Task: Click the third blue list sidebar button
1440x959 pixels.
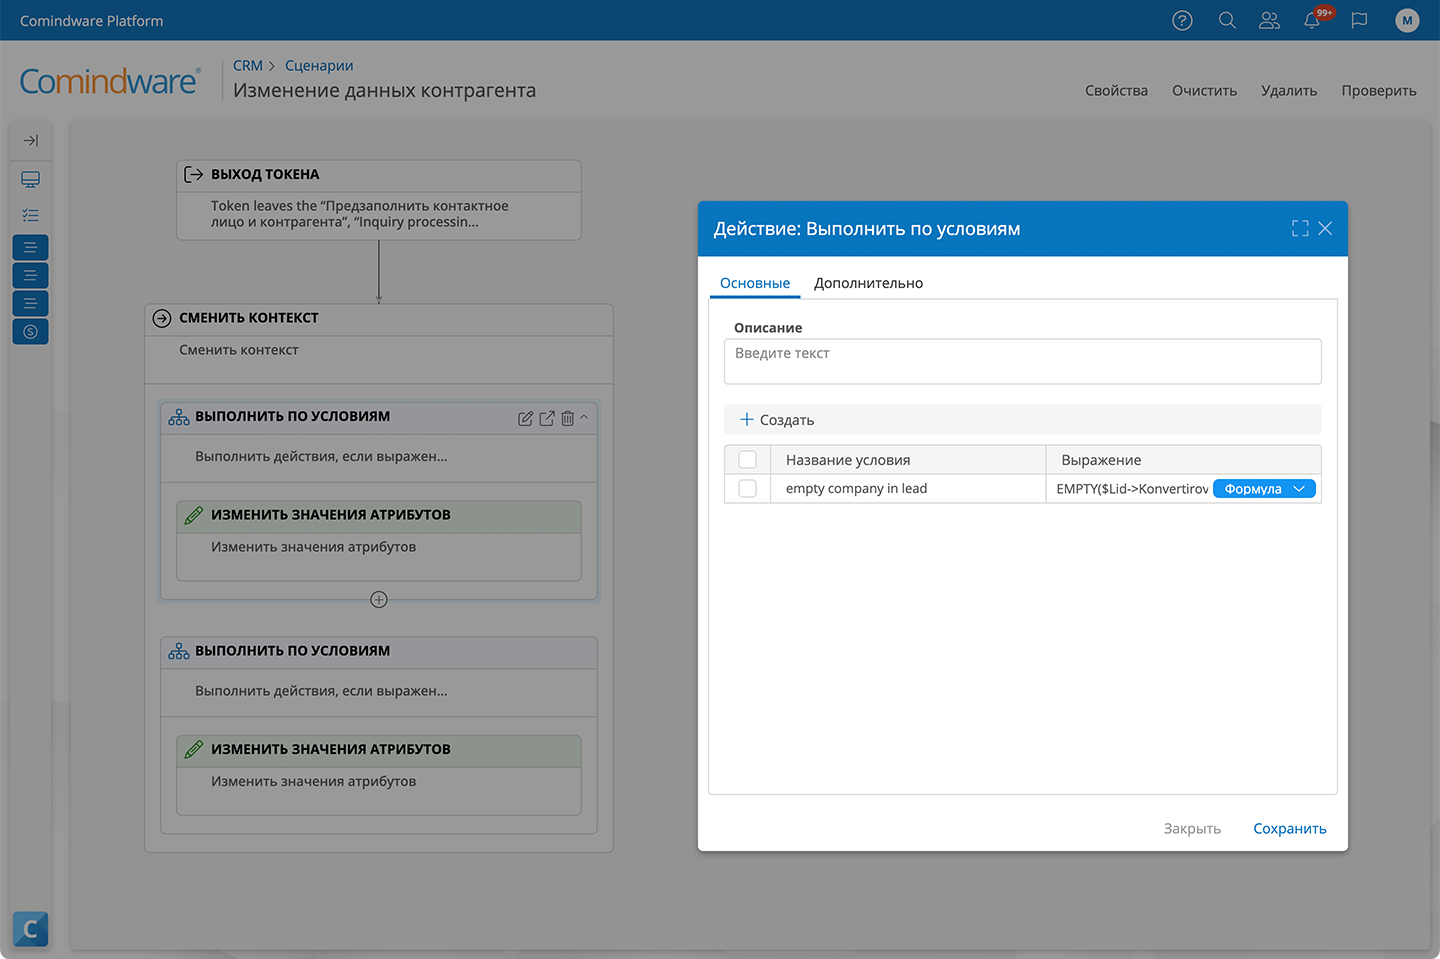Action: [30, 303]
